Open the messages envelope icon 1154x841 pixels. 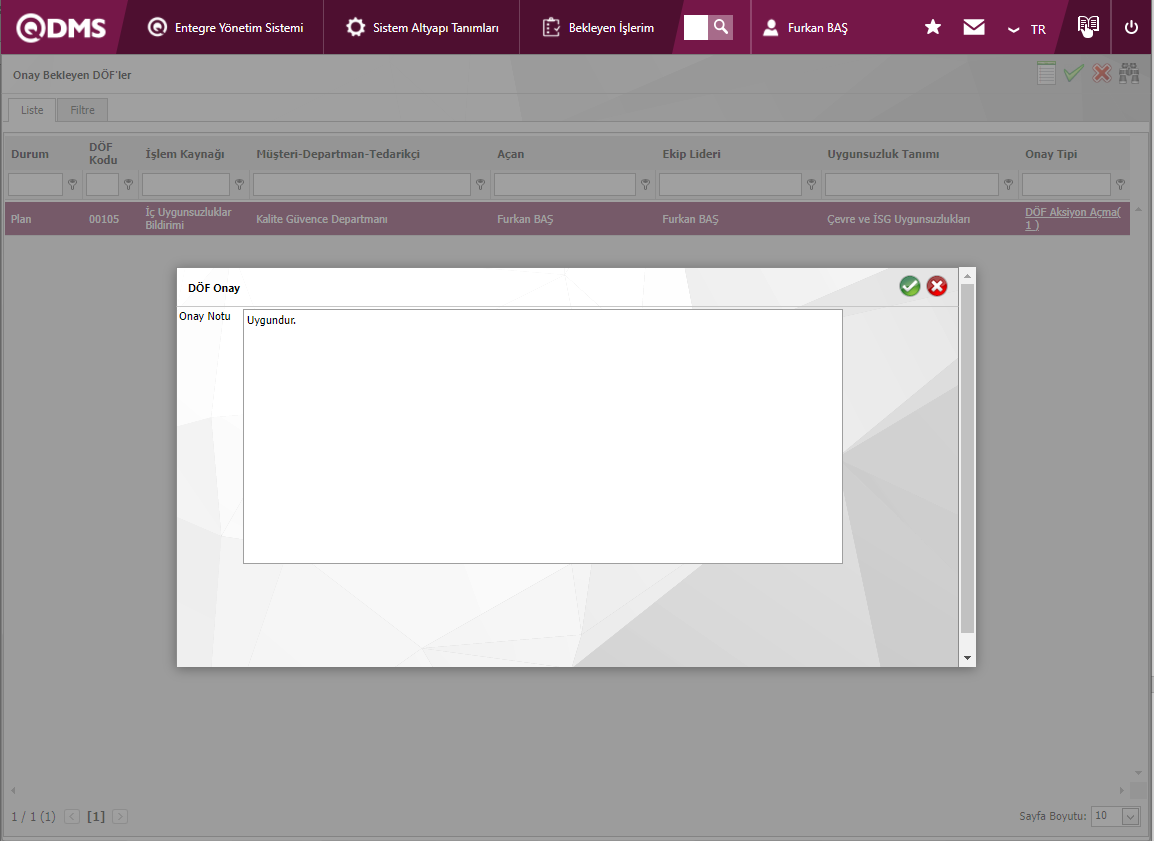point(973,28)
